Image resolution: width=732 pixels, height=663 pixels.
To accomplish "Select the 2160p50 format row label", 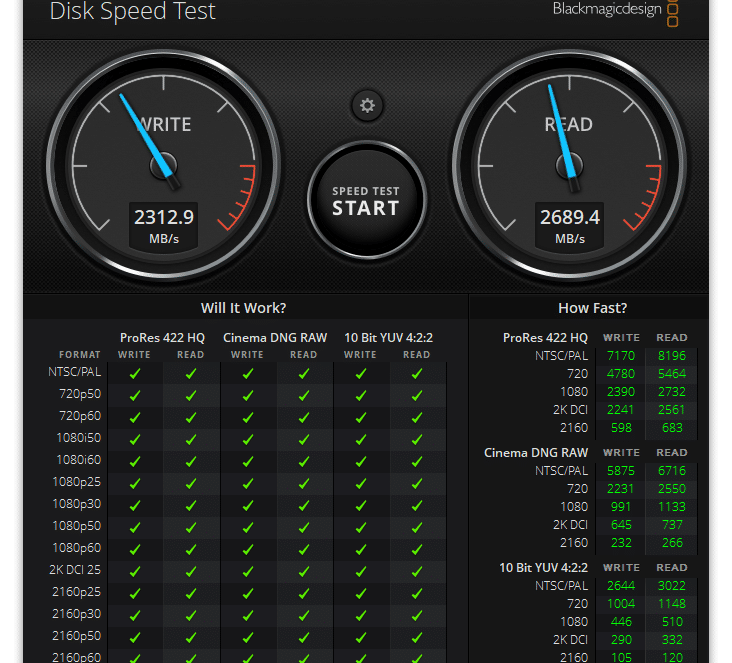I will (77, 635).
